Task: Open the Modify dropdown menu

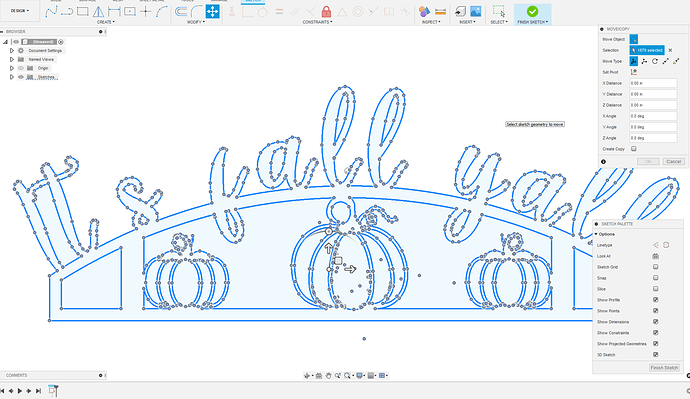Action: coord(195,22)
